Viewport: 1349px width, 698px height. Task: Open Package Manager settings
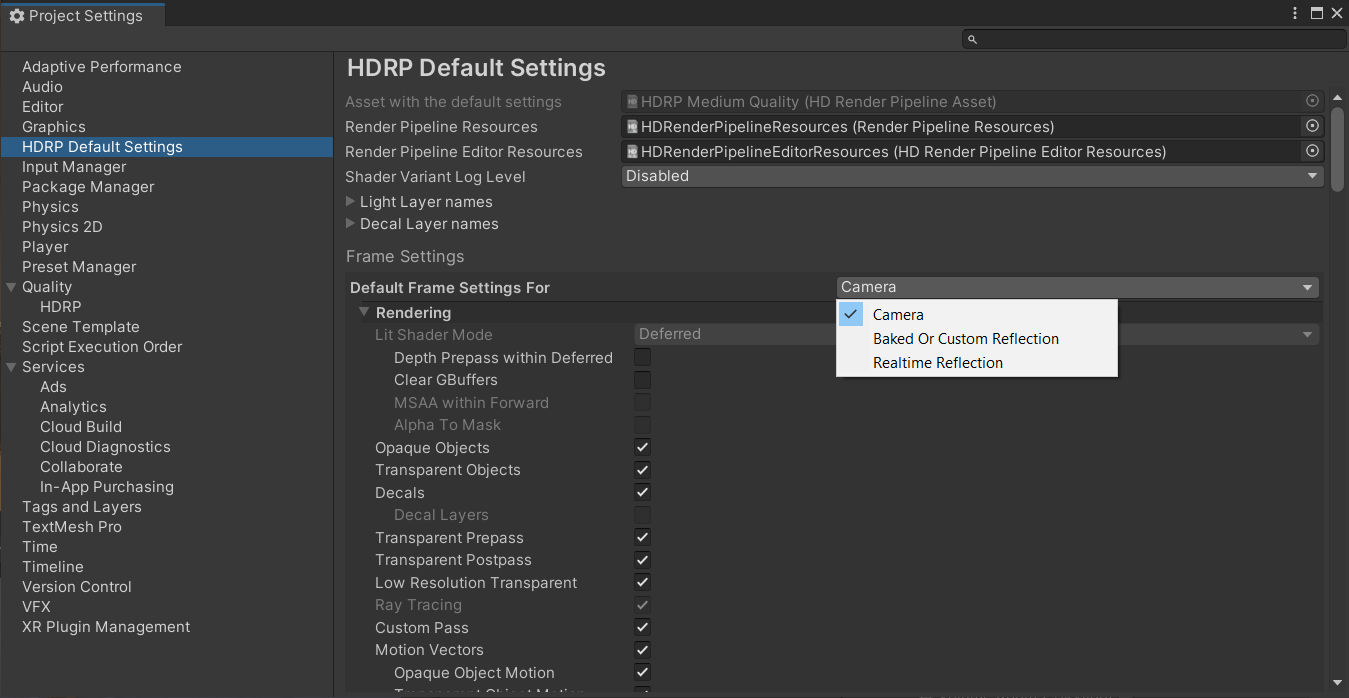[88, 187]
